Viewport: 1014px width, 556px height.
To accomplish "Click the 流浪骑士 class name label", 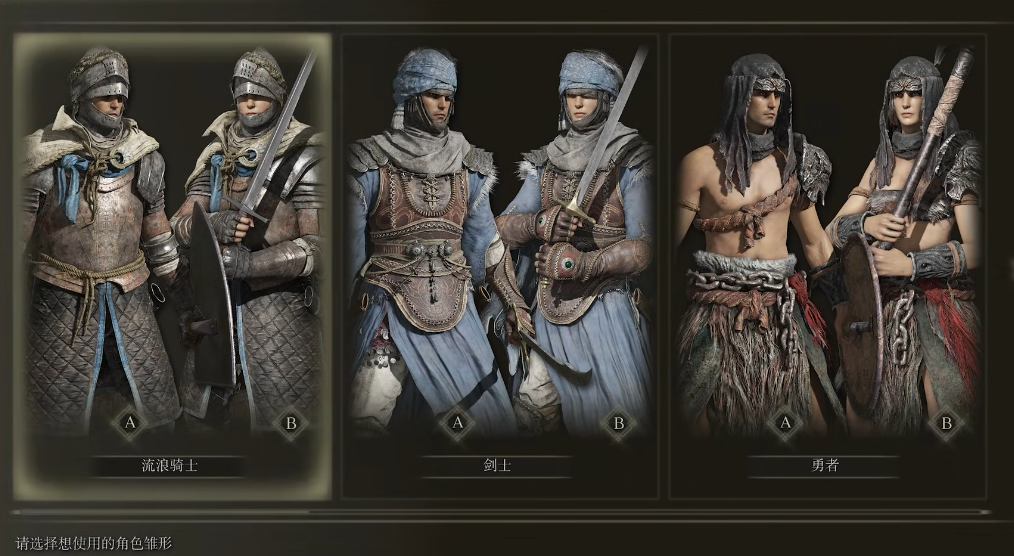I will (x=169, y=465).
